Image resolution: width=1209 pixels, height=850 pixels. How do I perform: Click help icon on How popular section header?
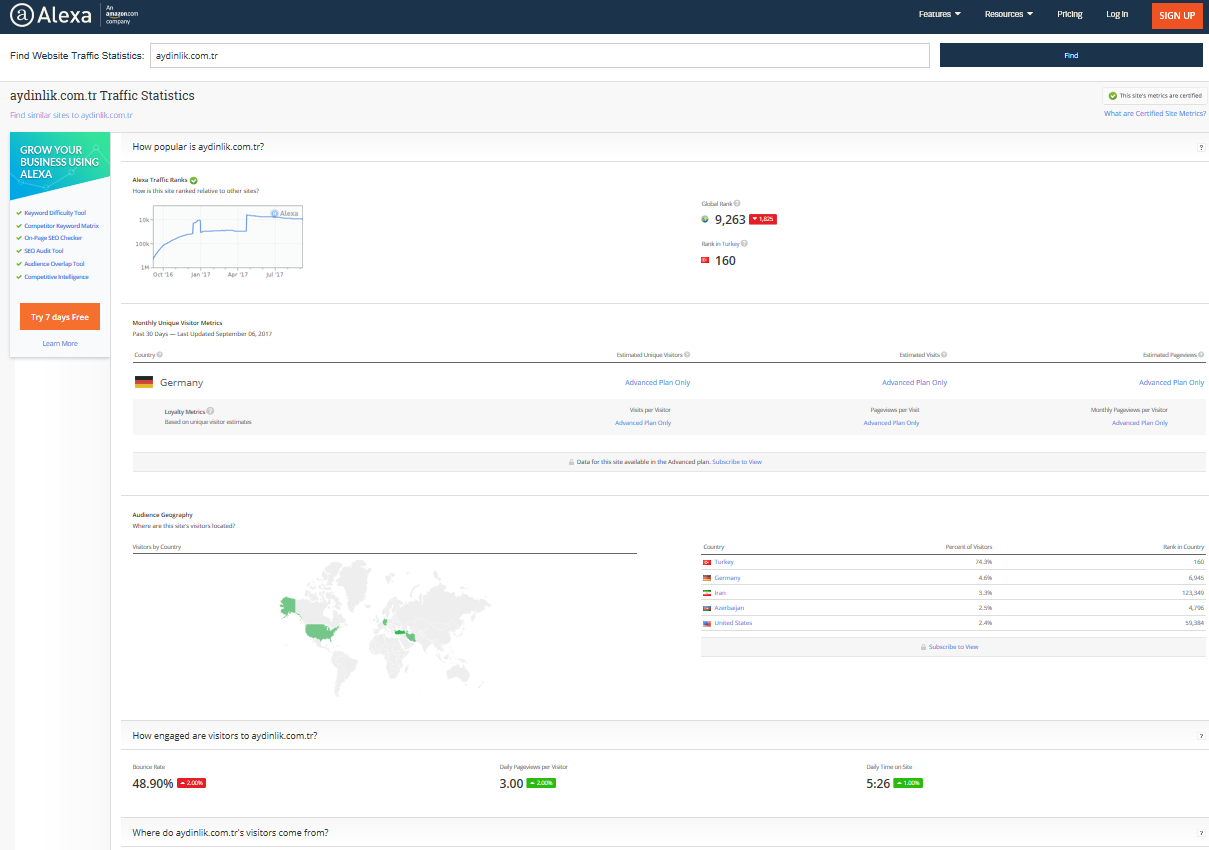1200,148
